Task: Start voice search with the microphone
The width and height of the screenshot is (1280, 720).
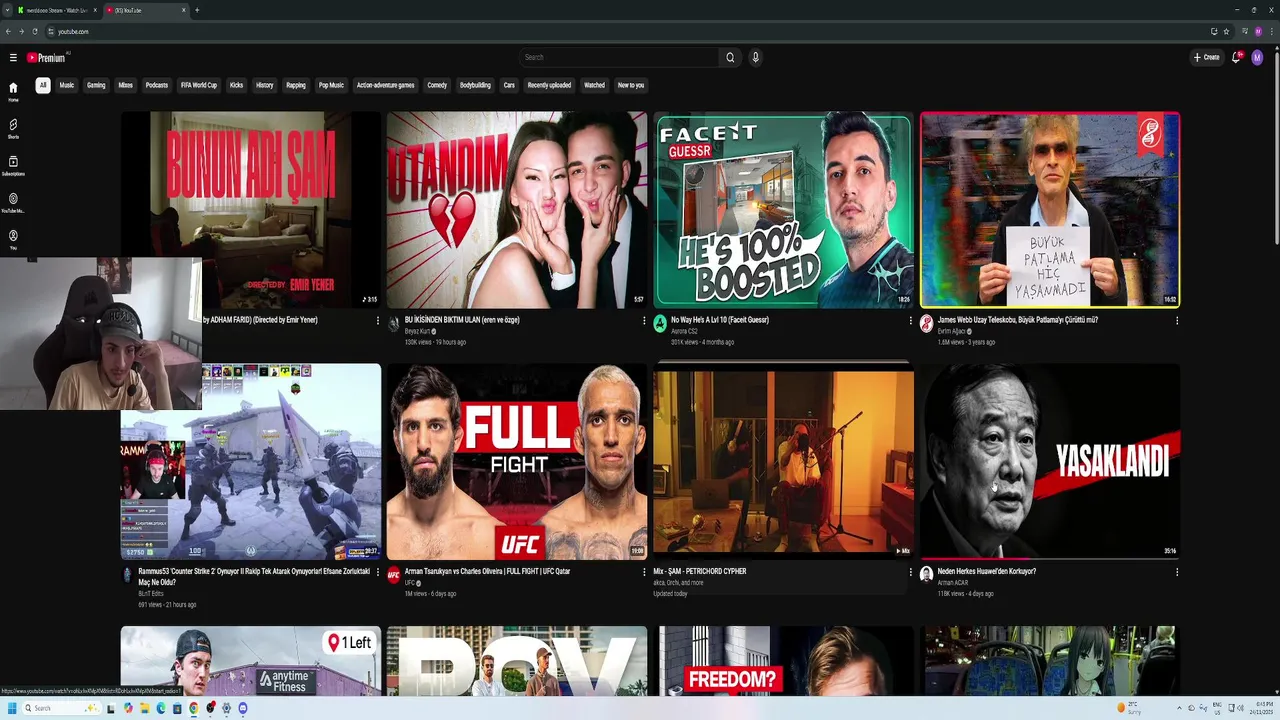Action: click(x=755, y=57)
